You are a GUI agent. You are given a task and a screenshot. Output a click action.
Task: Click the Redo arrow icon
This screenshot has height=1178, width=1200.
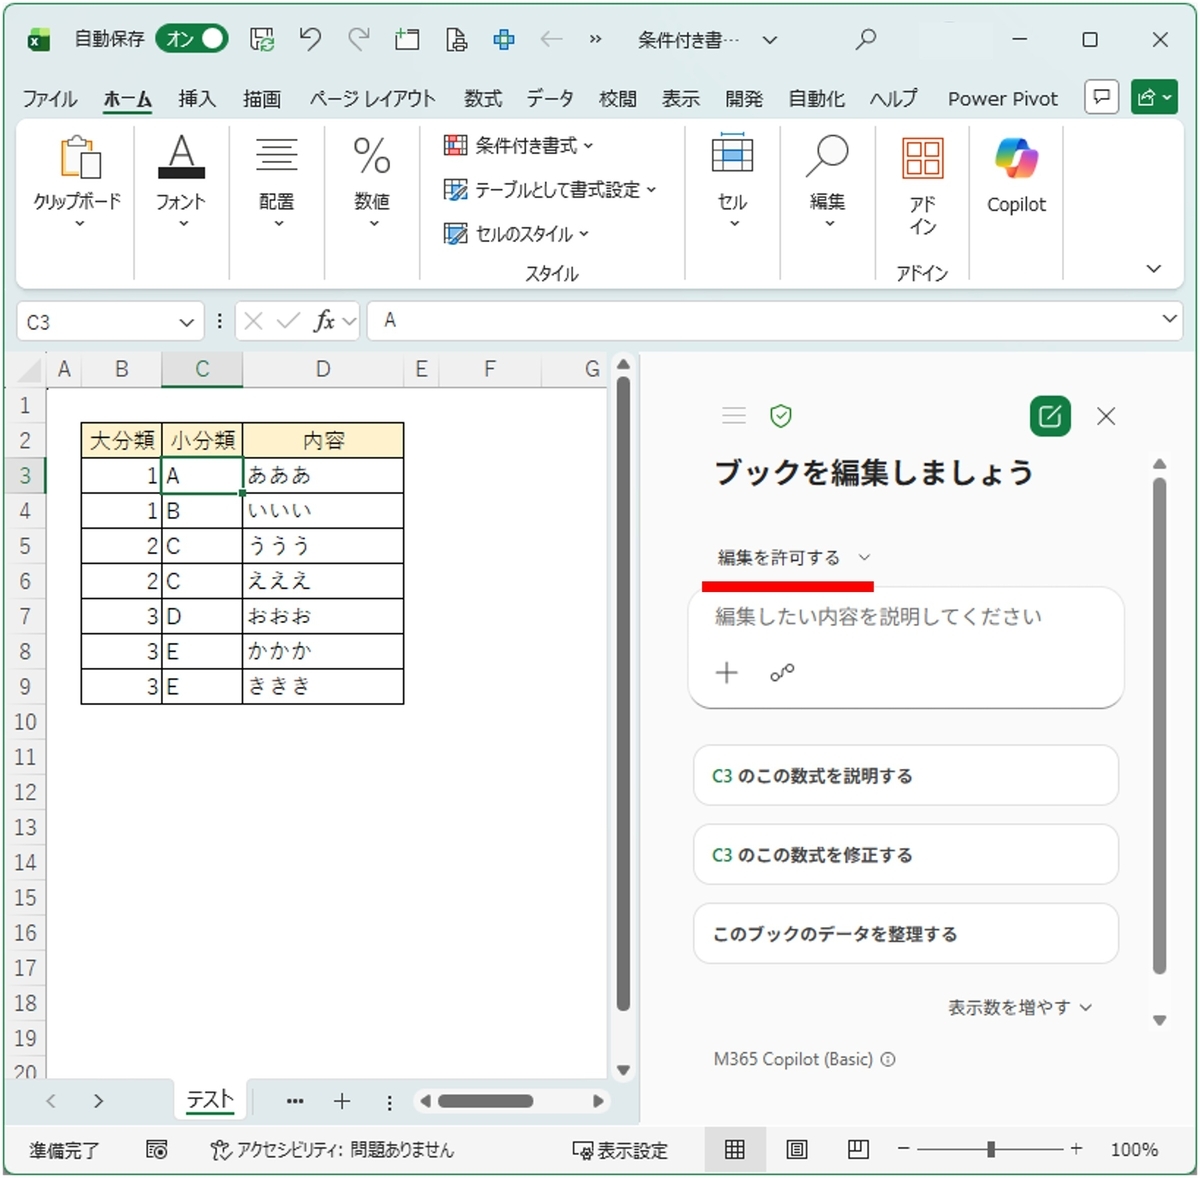click(x=358, y=39)
